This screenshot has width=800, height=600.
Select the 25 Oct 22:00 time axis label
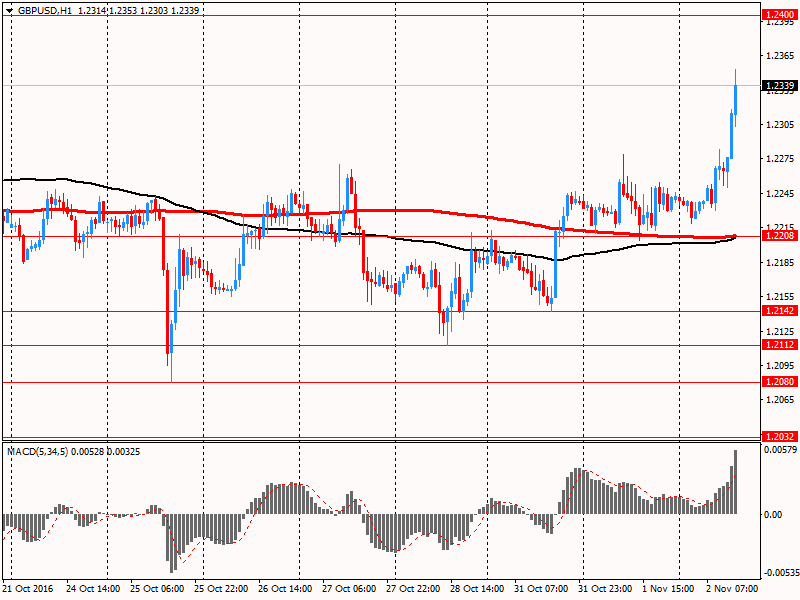(221, 588)
